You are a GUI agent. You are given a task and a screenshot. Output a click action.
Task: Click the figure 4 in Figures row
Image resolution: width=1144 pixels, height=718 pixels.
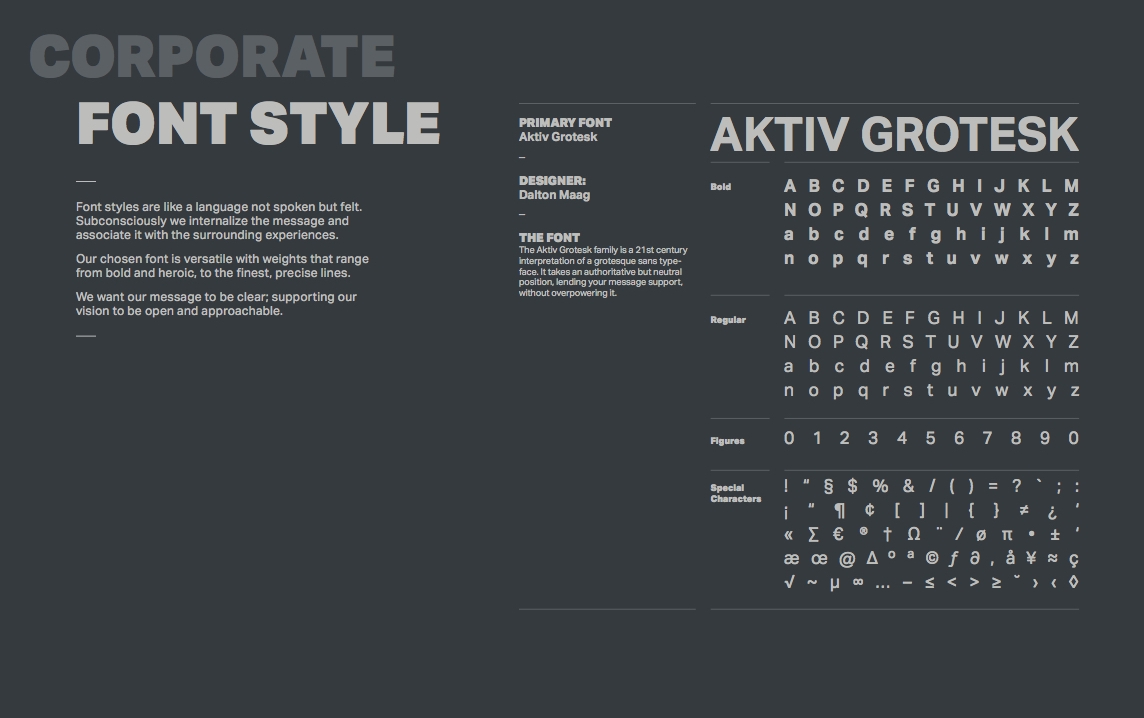pos(902,438)
